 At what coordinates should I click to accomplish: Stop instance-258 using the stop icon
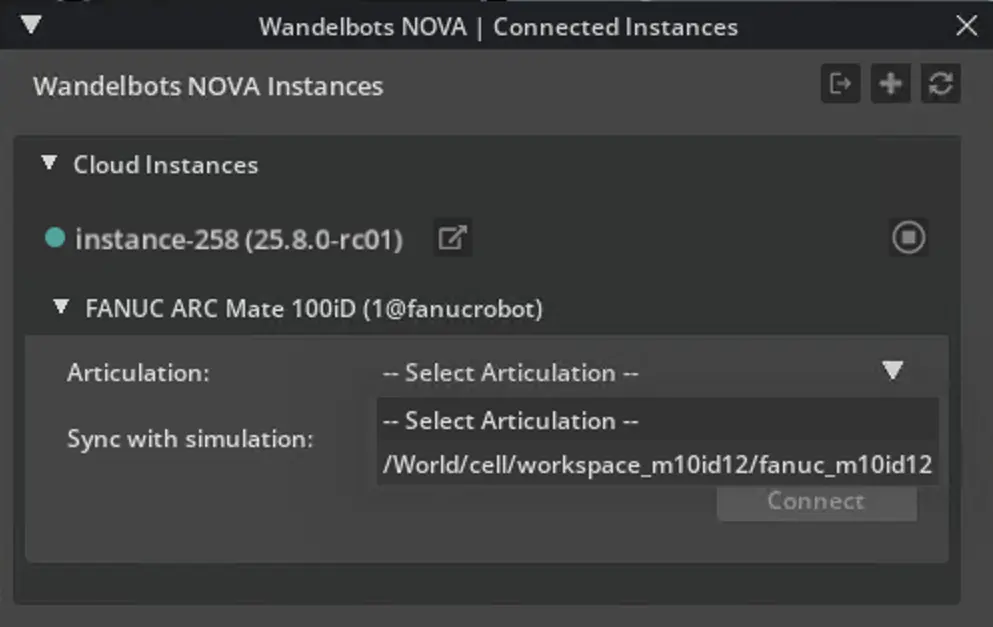(908, 238)
